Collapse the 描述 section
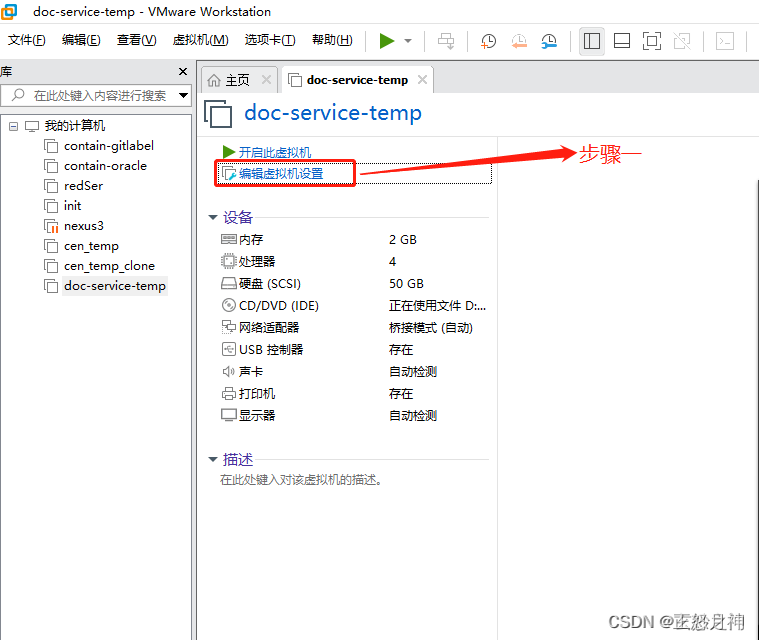Viewport: 759px width, 640px height. (x=213, y=459)
